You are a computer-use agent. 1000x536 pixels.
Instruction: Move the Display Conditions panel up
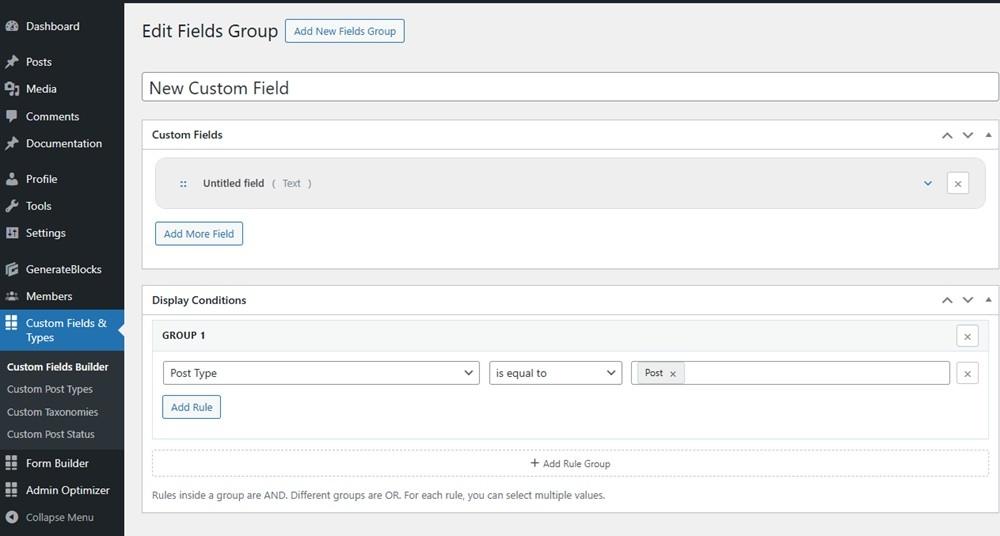click(947, 300)
